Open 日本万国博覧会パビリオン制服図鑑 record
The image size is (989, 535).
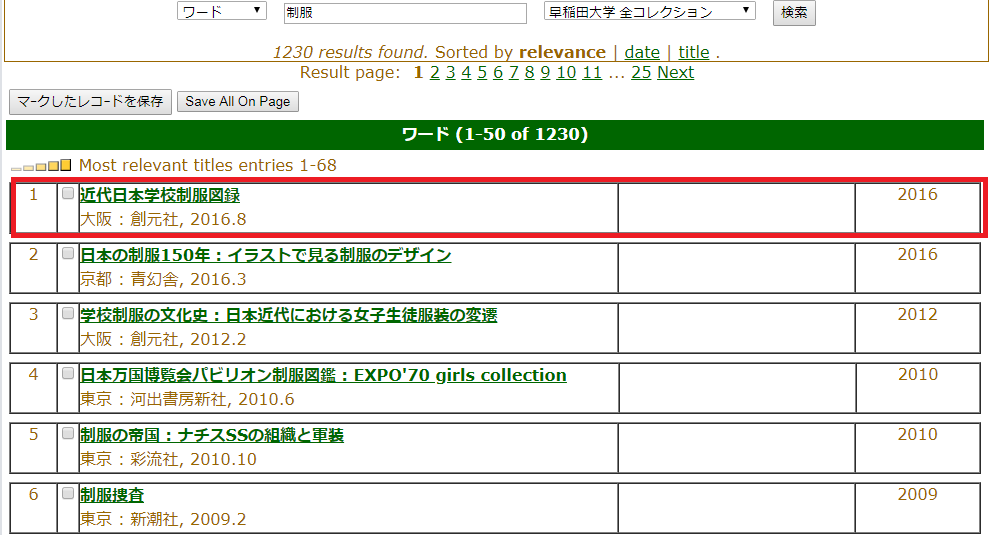click(x=323, y=375)
